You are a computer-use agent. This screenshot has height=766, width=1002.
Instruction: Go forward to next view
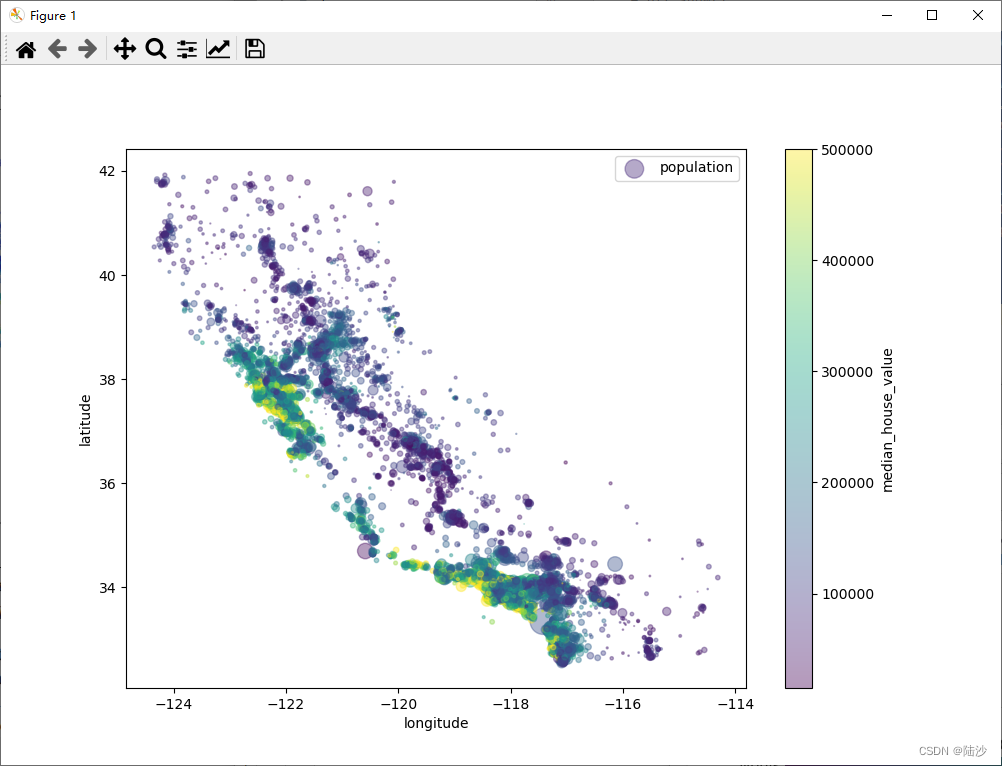coord(88,49)
